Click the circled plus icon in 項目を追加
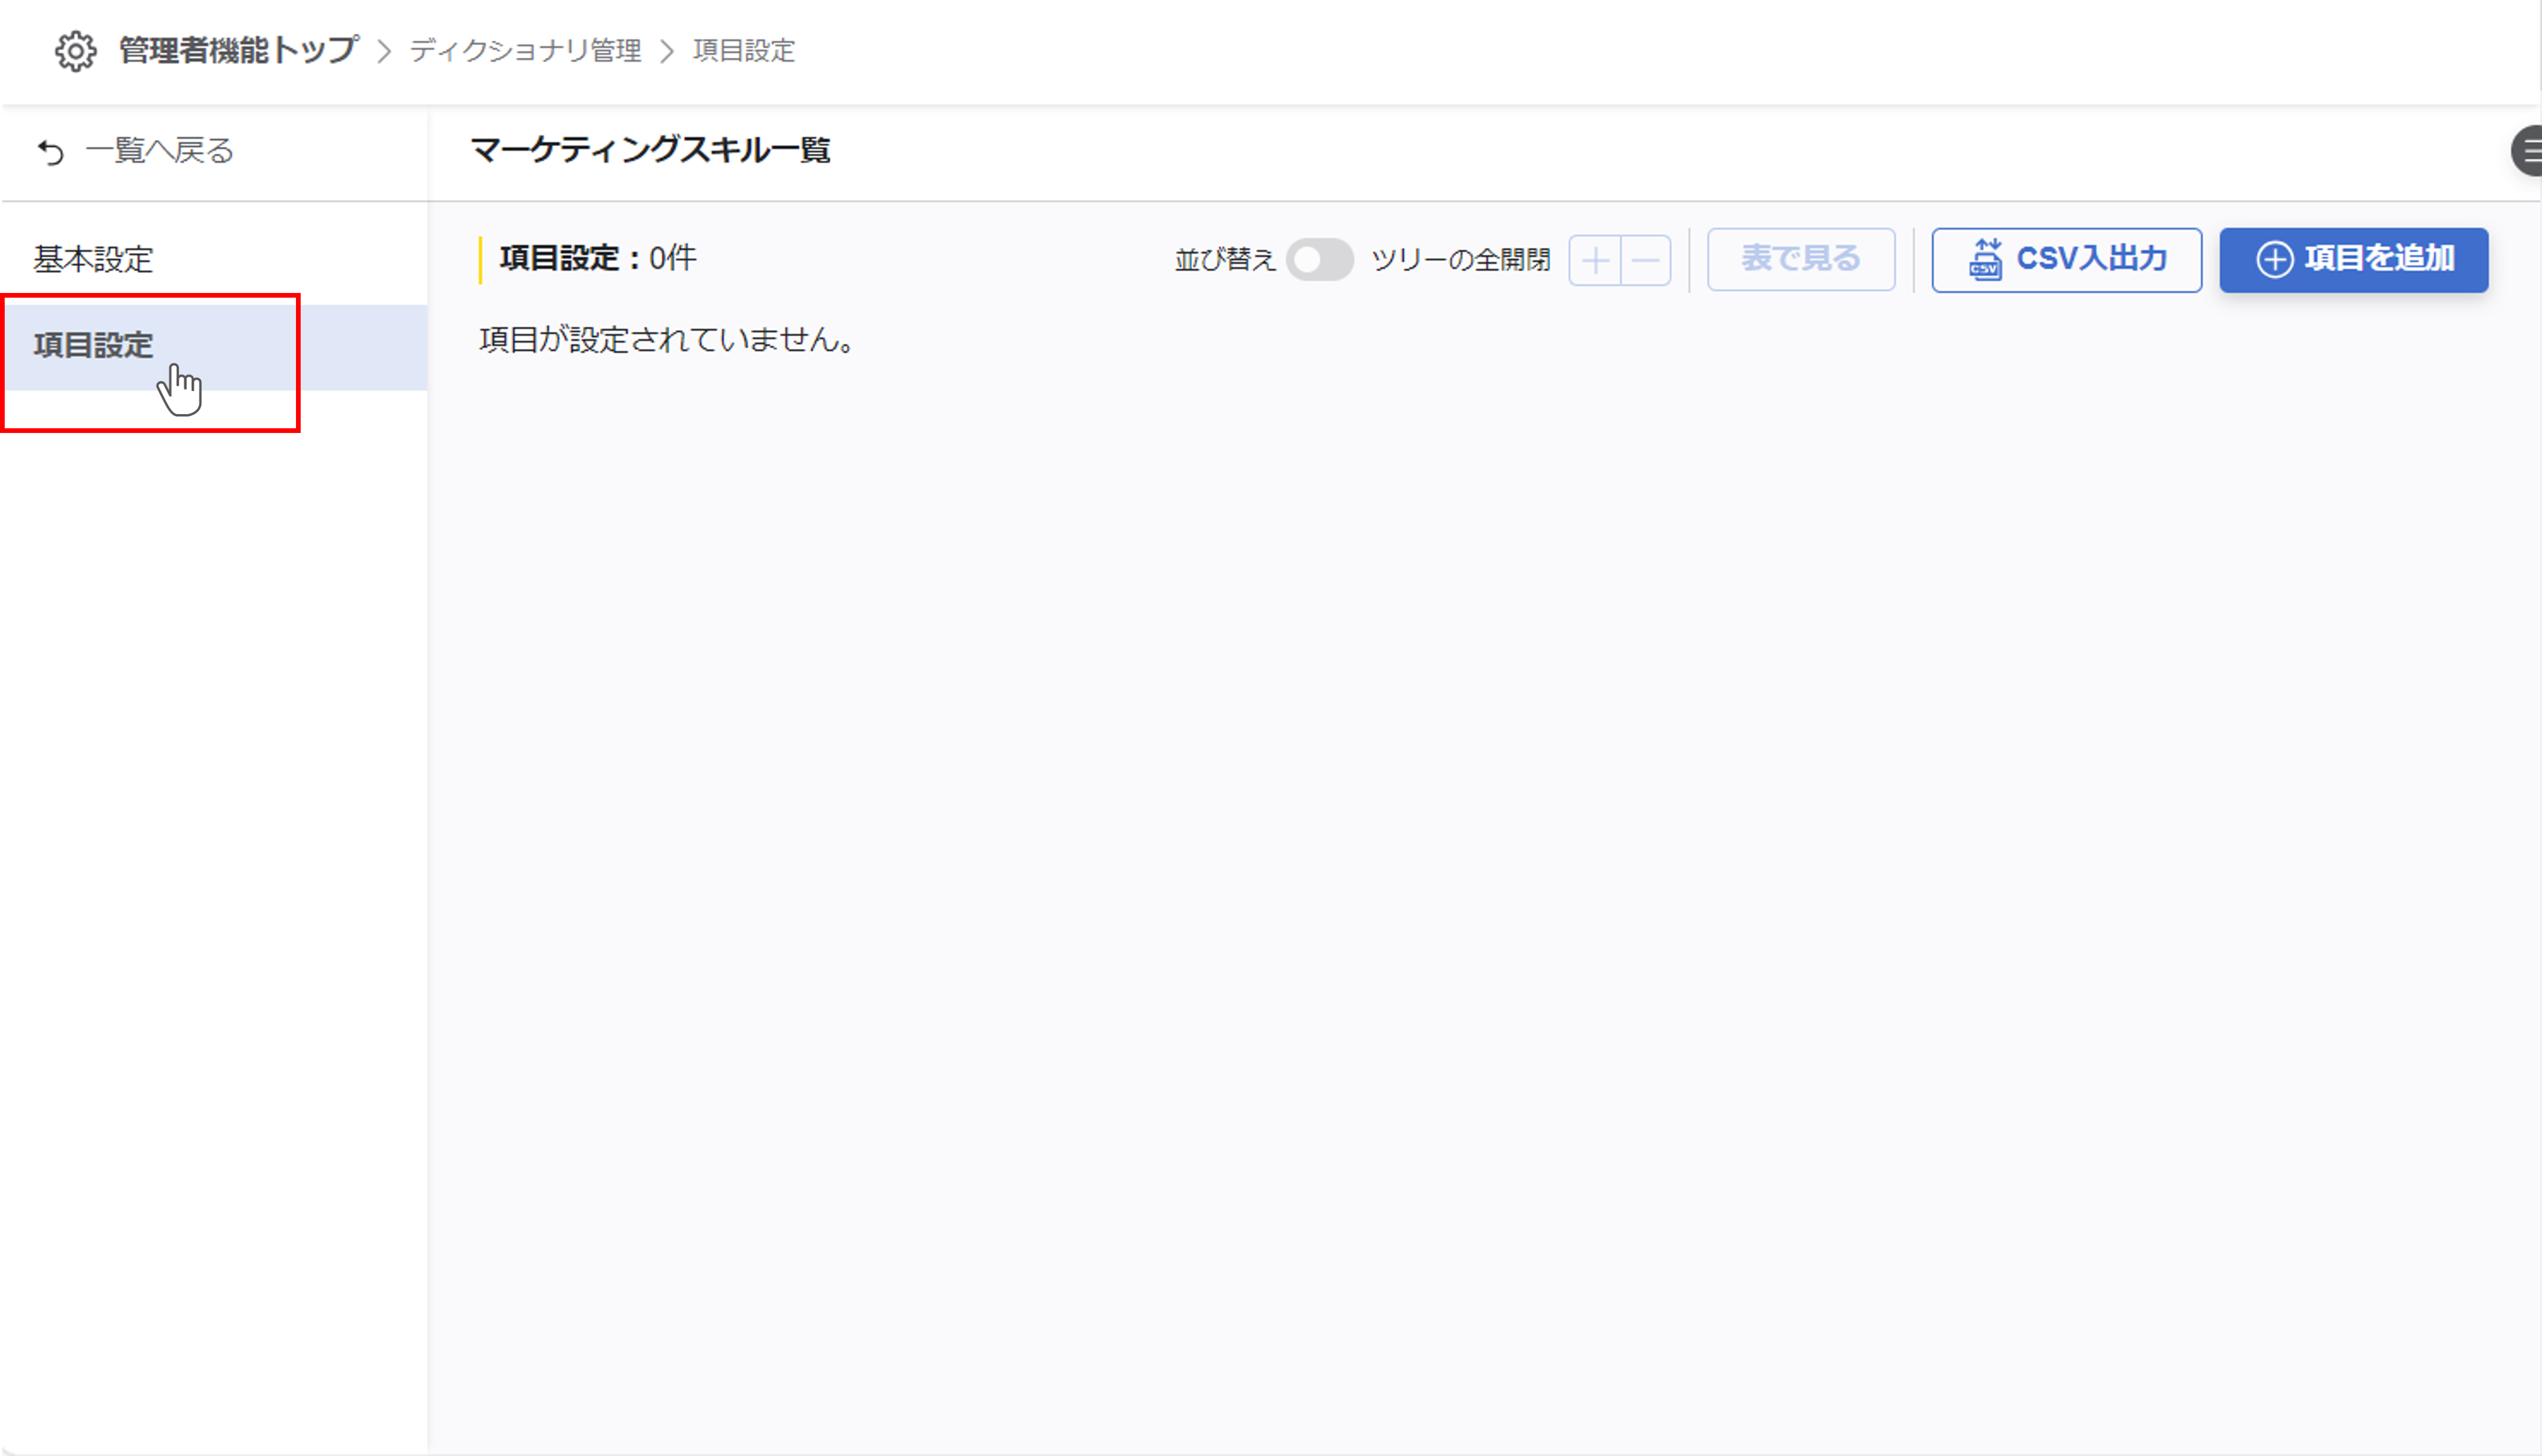 pos(2274,260)
